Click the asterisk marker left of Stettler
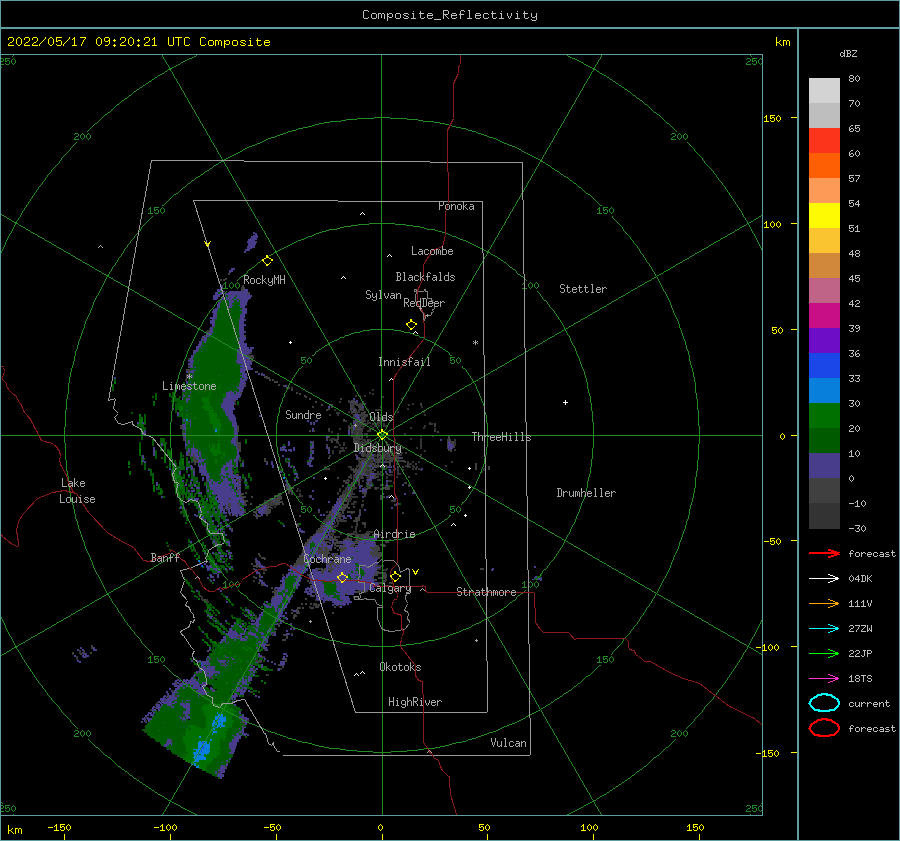Image resolution: width=900 pixels, height=841 pixels. 475,343
